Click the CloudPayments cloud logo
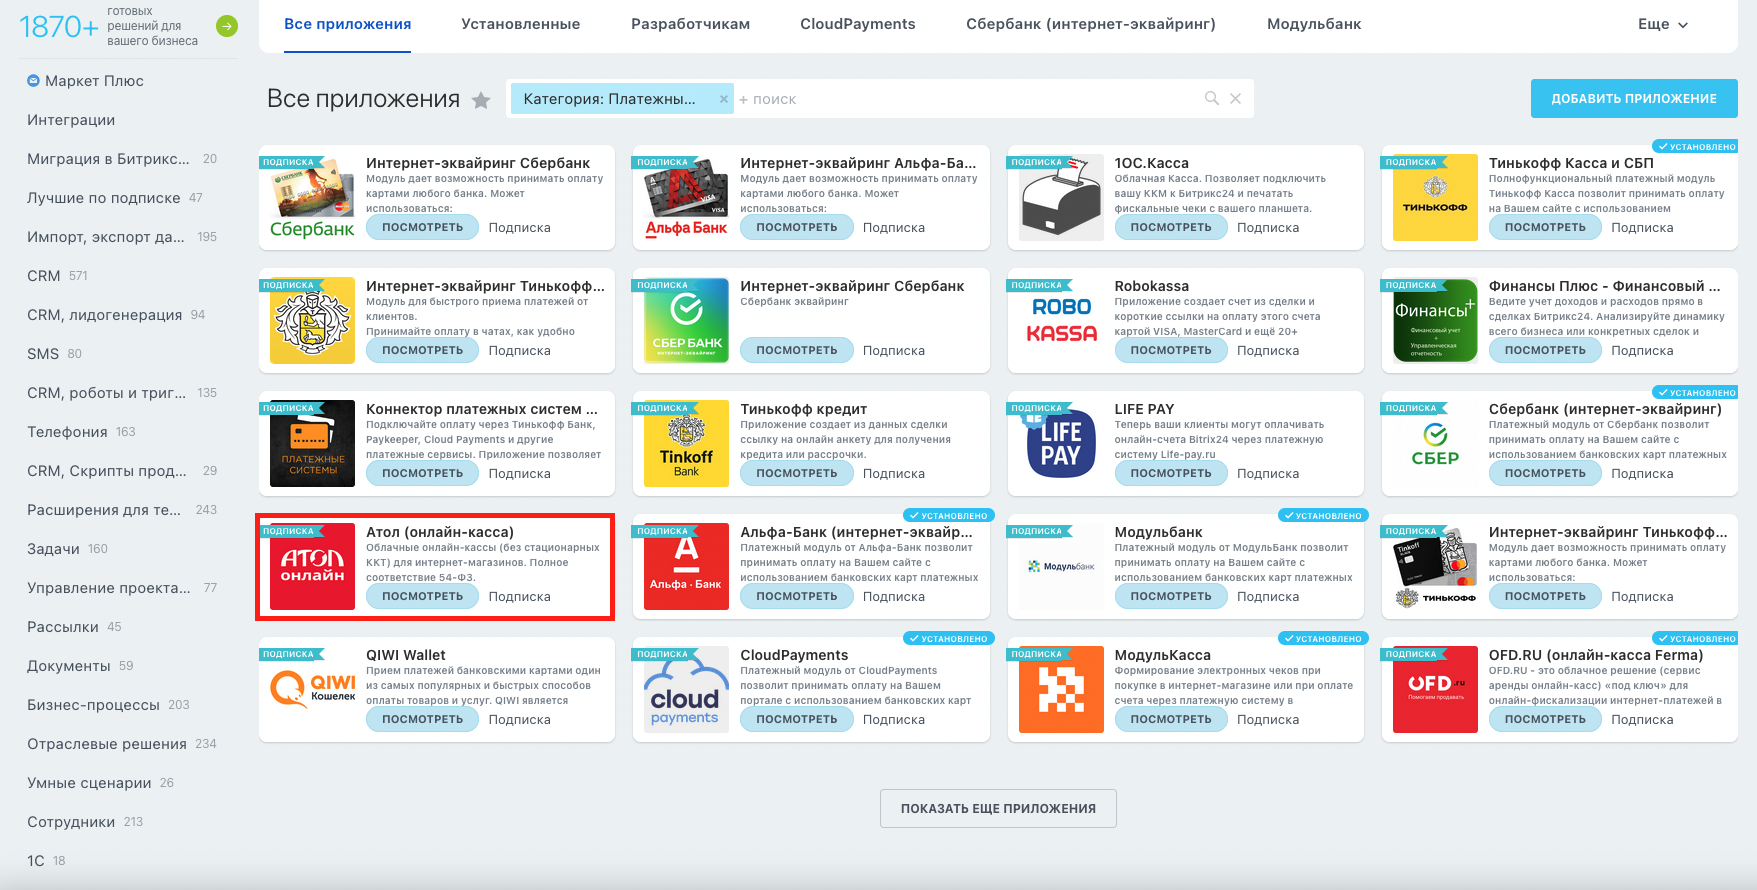This screenshot has width=1757, height=890. pos(686,689)
